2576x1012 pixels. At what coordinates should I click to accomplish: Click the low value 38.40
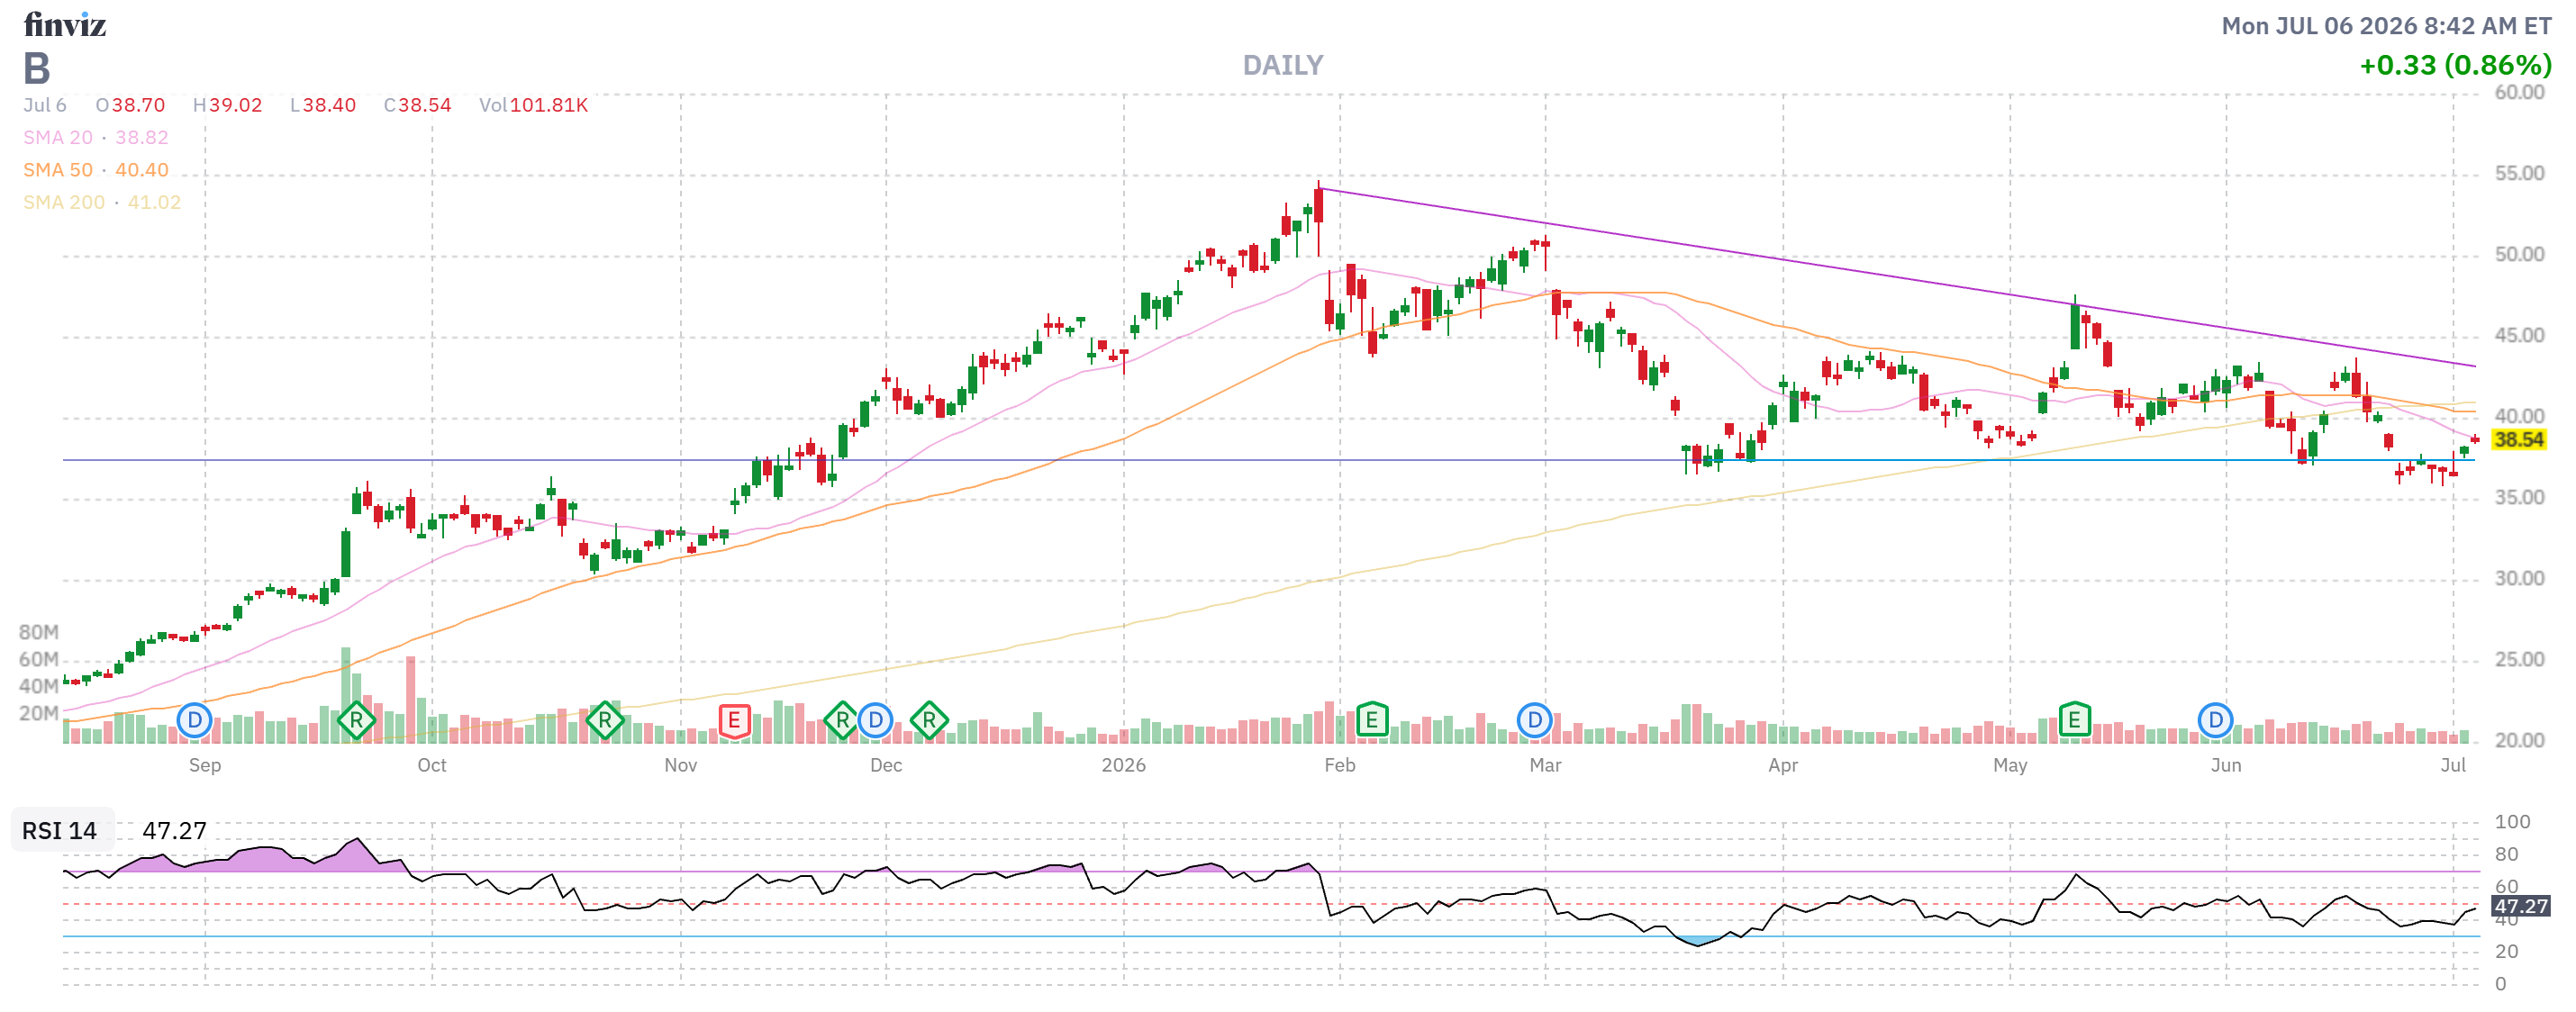329,105
